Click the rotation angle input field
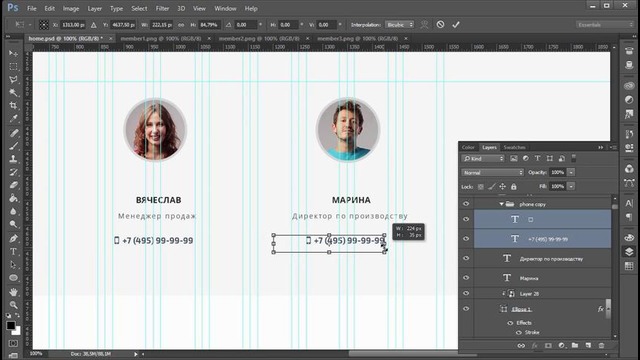 coord(246,24)
